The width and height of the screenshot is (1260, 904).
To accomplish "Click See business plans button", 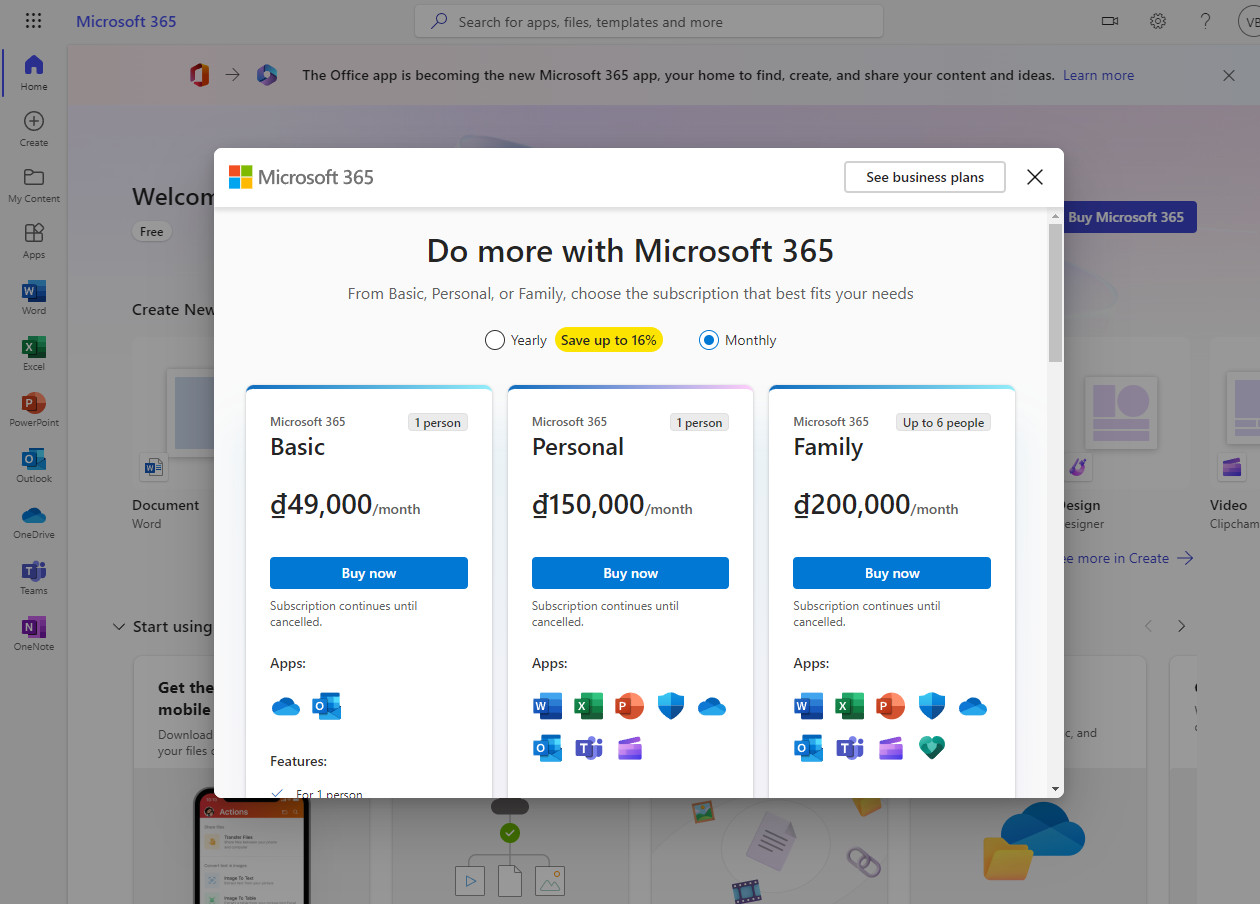I will point(925,177).
